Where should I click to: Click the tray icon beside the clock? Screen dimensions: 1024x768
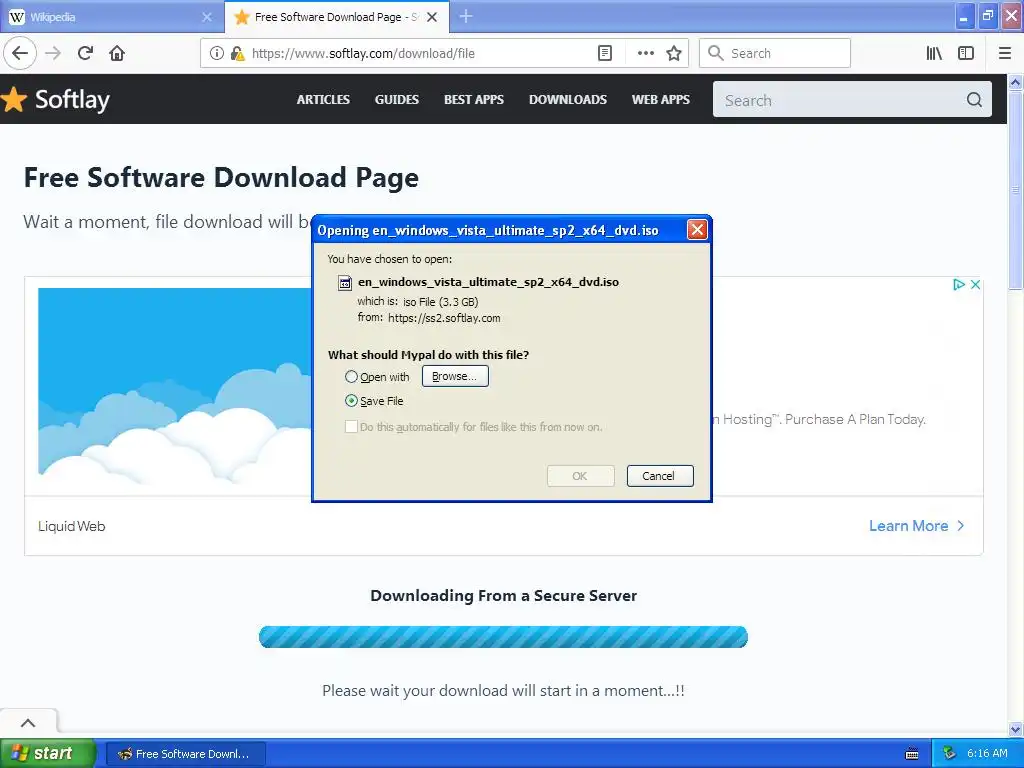tap(950, 754)
